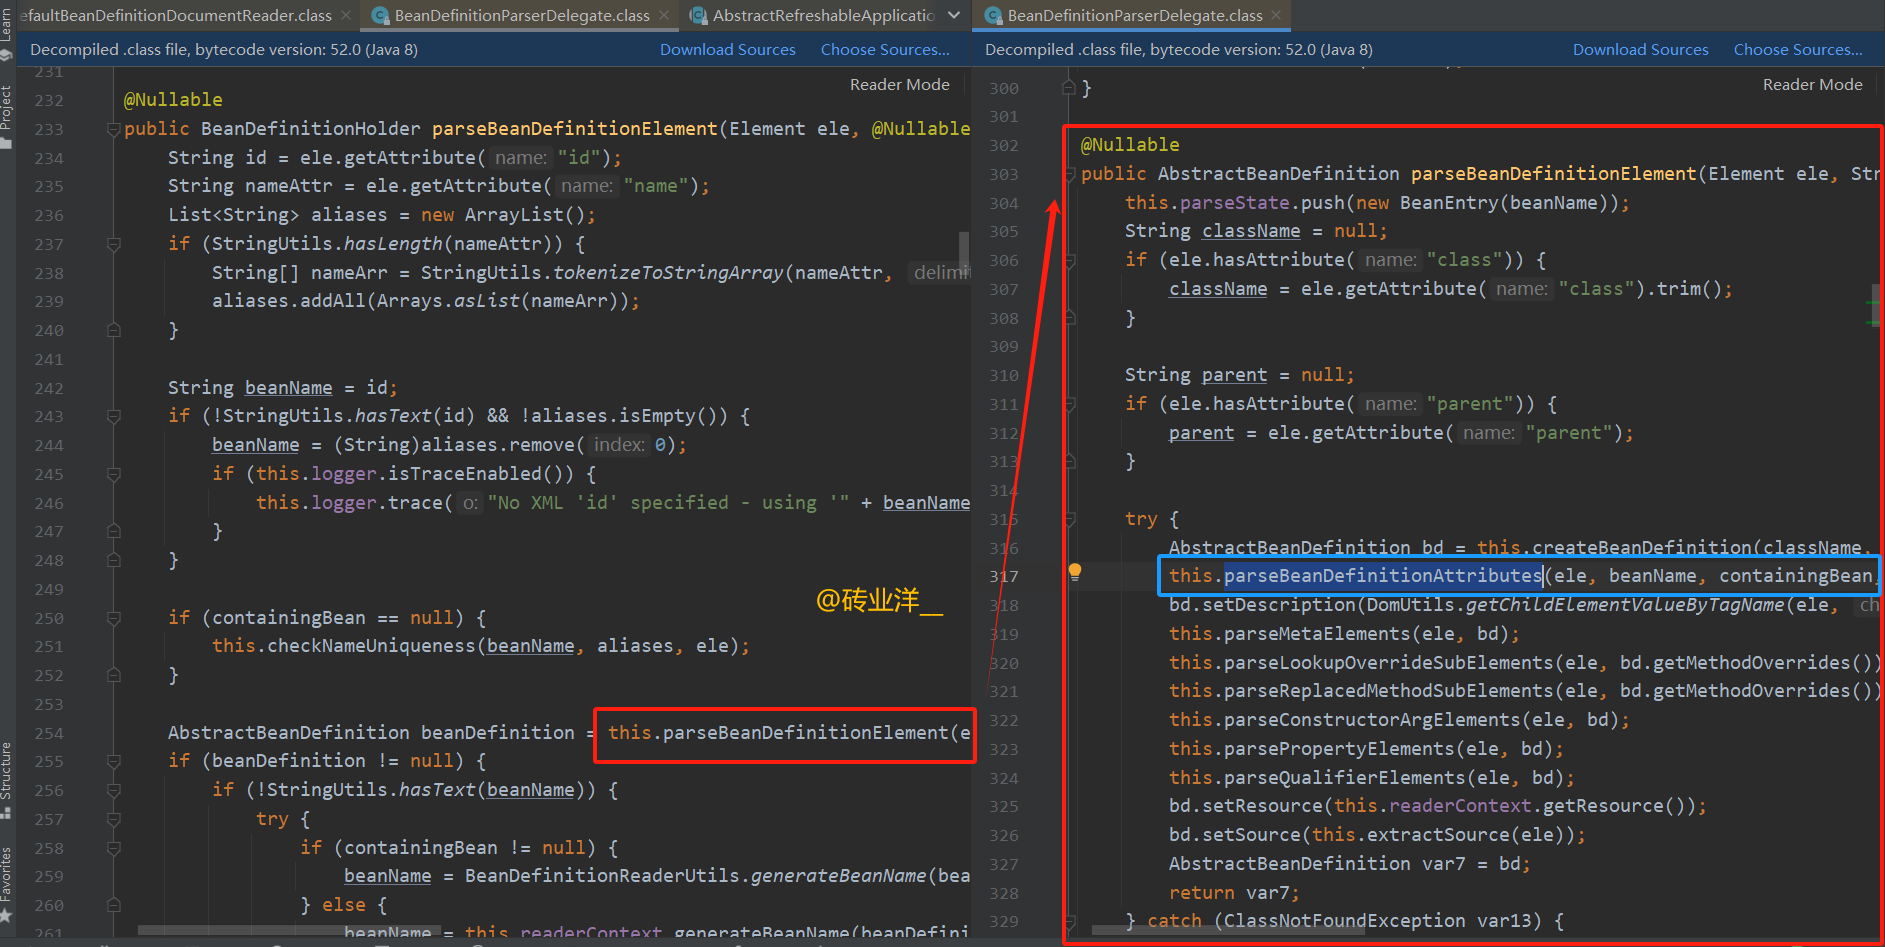Close left pane BeanDefinitionParserDelegate.class tab
The width and height of the screenshot is (1885, 947).
[664, 16]
